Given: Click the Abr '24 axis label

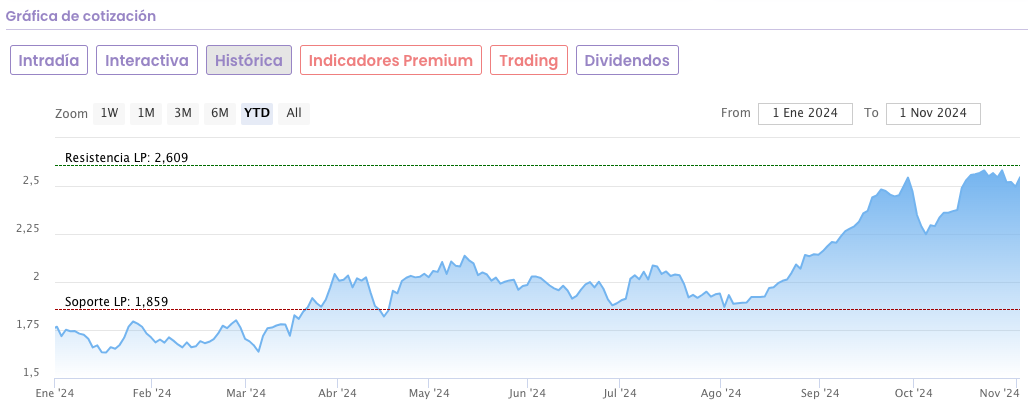Looking at the screenshot, I should [337, 394].
